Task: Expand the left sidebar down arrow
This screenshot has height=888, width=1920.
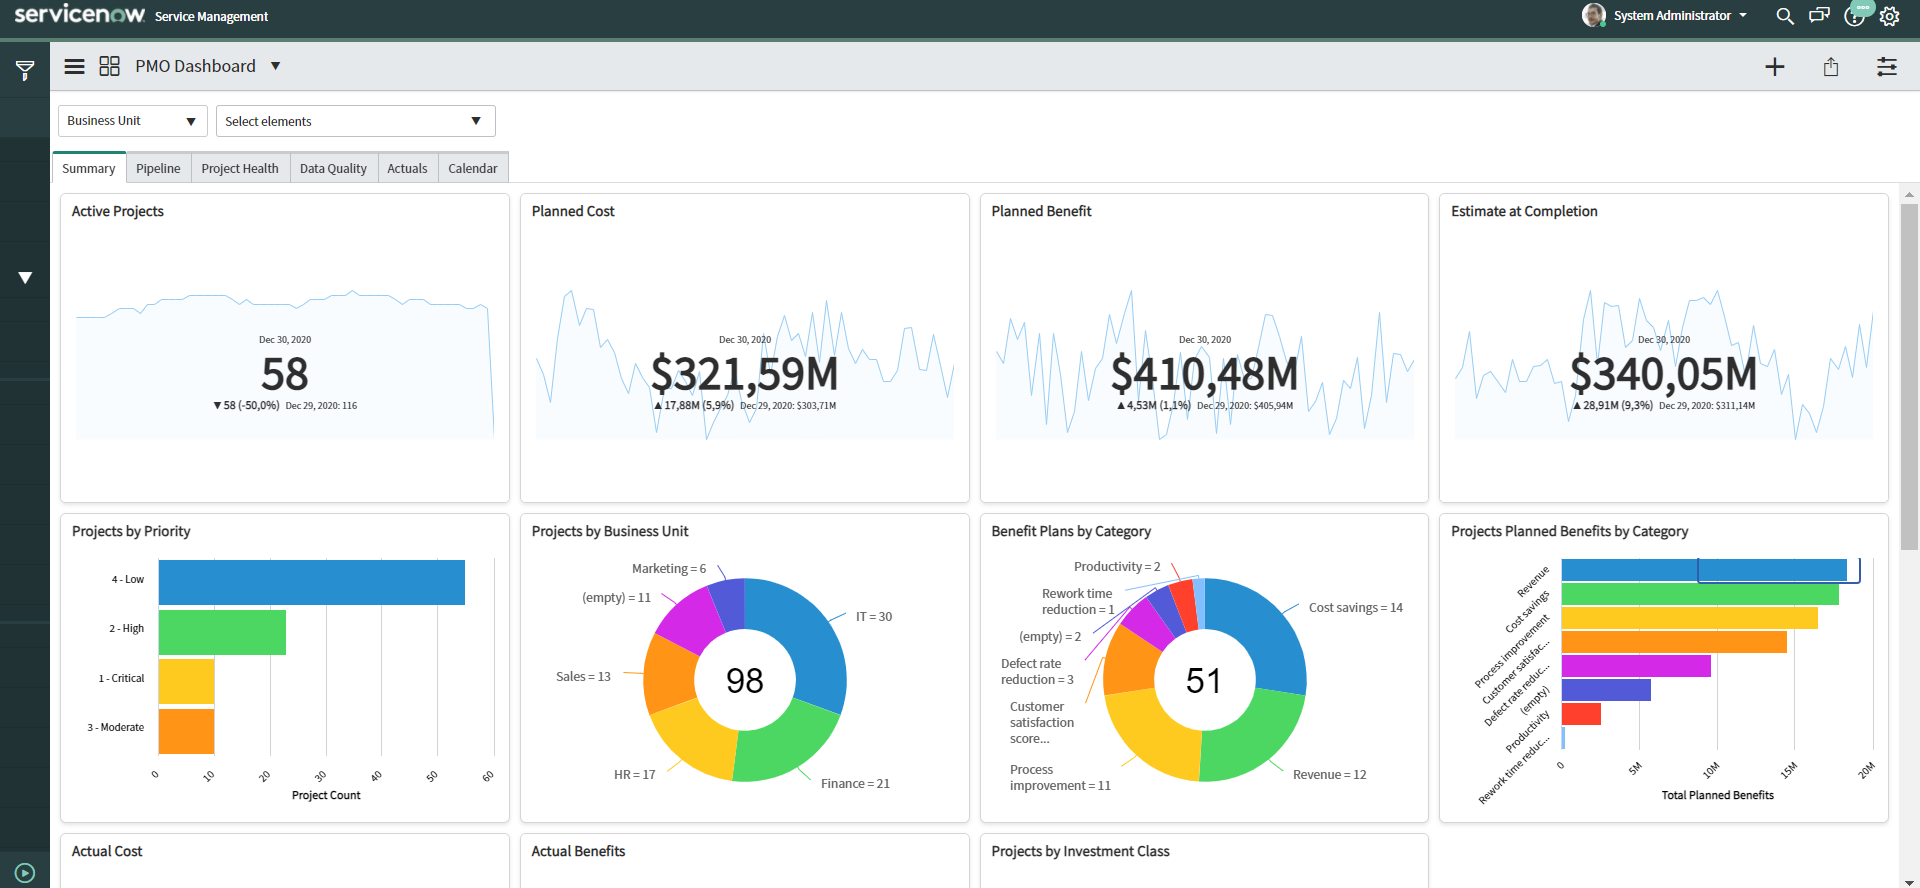Action: click(25, 277)
